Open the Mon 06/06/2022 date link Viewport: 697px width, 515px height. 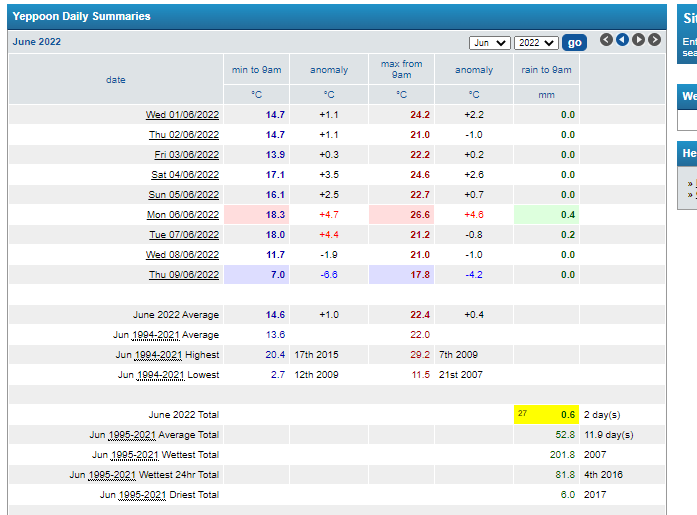(182, 215)
